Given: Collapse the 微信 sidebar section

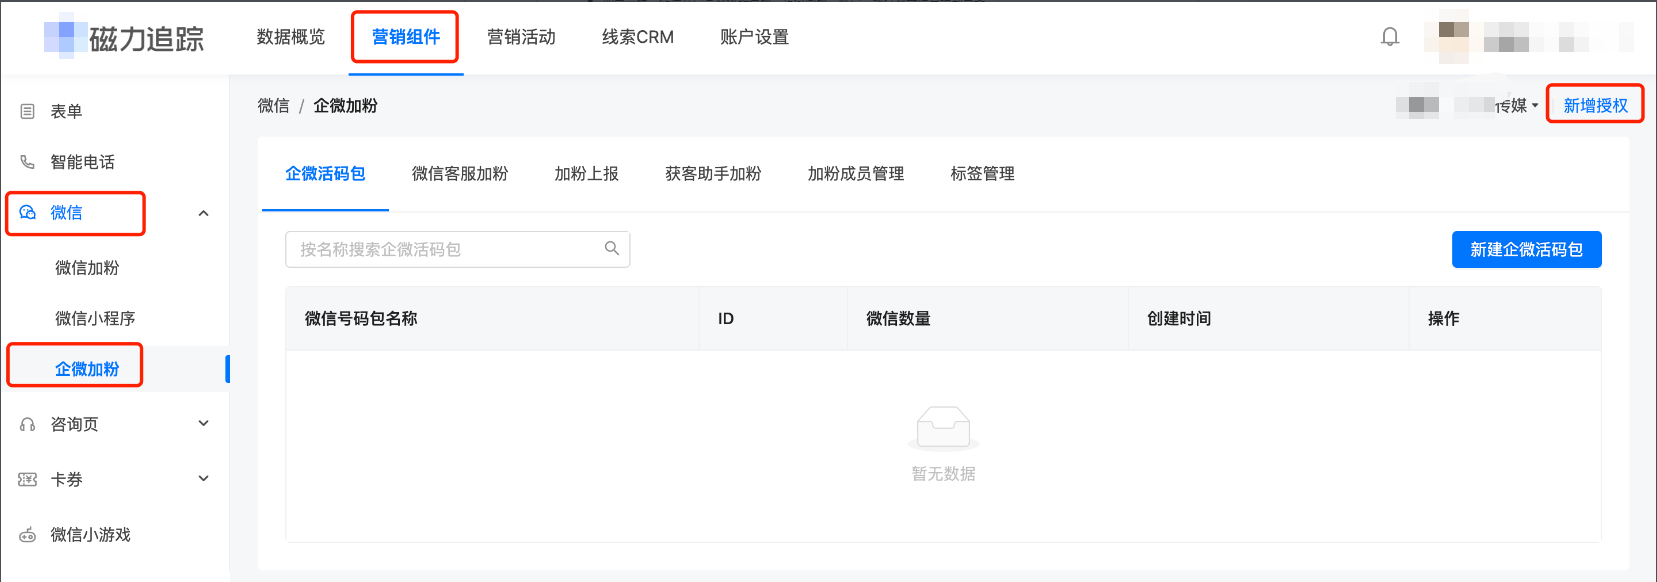Looking at the screenshot, I should coord(204,213).
